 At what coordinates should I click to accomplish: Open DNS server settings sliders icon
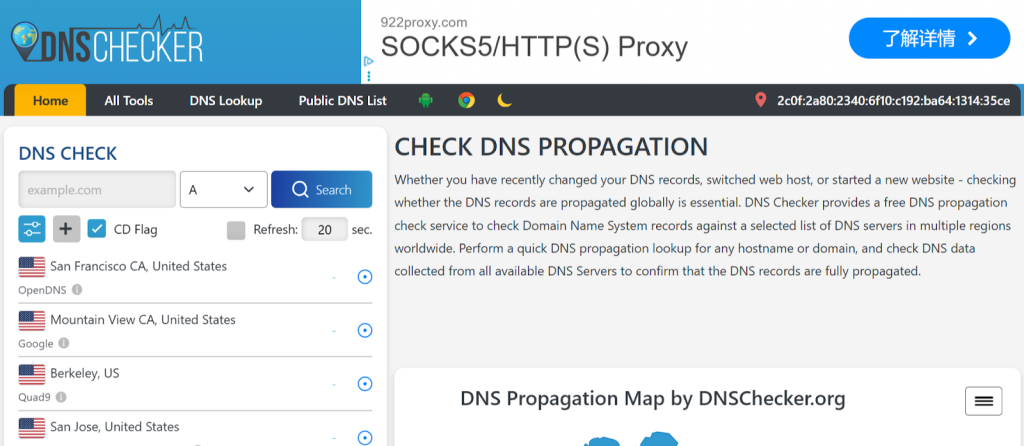click(x=32, y=229)
